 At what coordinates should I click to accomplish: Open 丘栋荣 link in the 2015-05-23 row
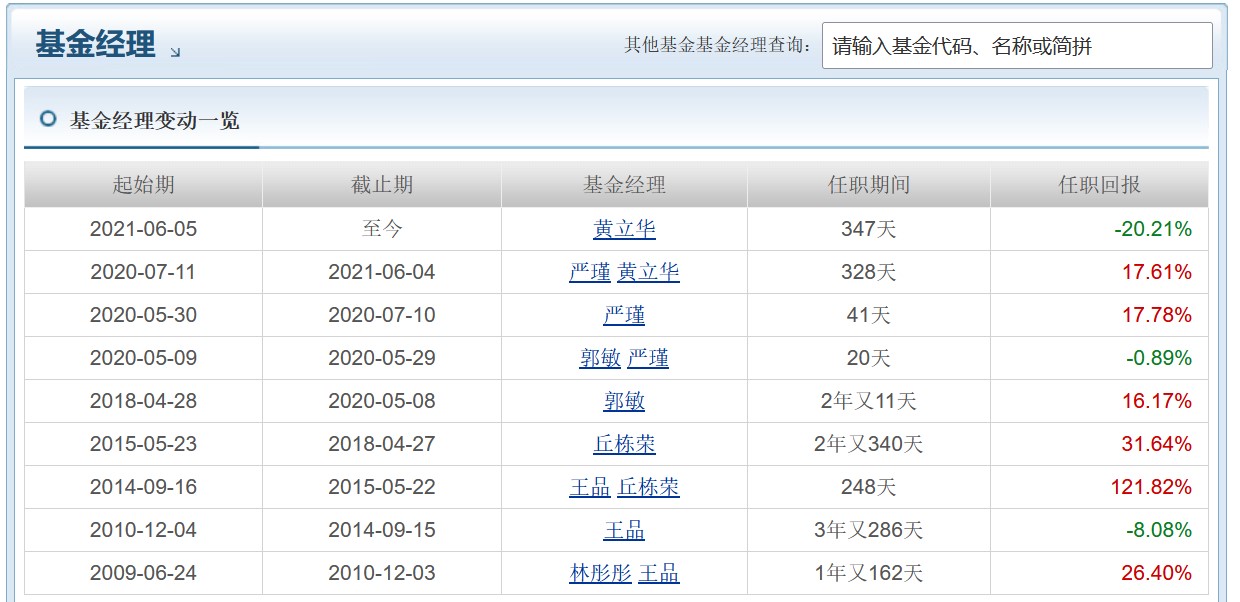[x=624, y=444]
